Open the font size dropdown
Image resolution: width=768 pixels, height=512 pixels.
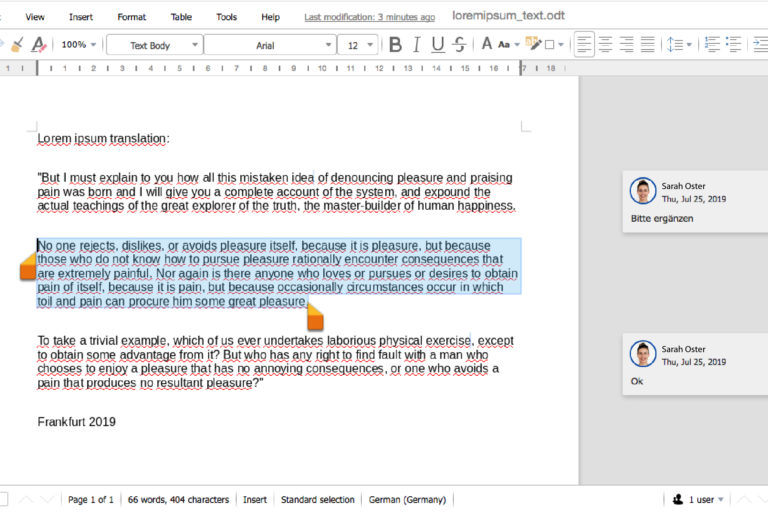371,45
